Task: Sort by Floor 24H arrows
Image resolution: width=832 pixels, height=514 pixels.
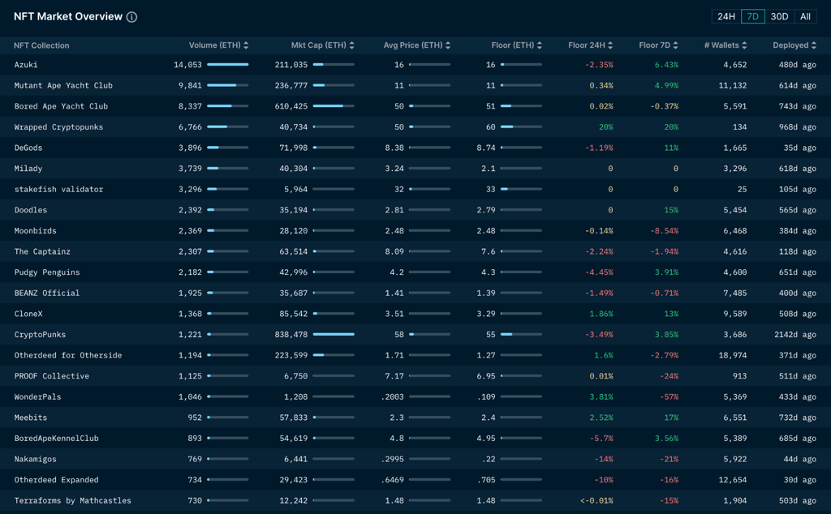Action: point(610,46)
